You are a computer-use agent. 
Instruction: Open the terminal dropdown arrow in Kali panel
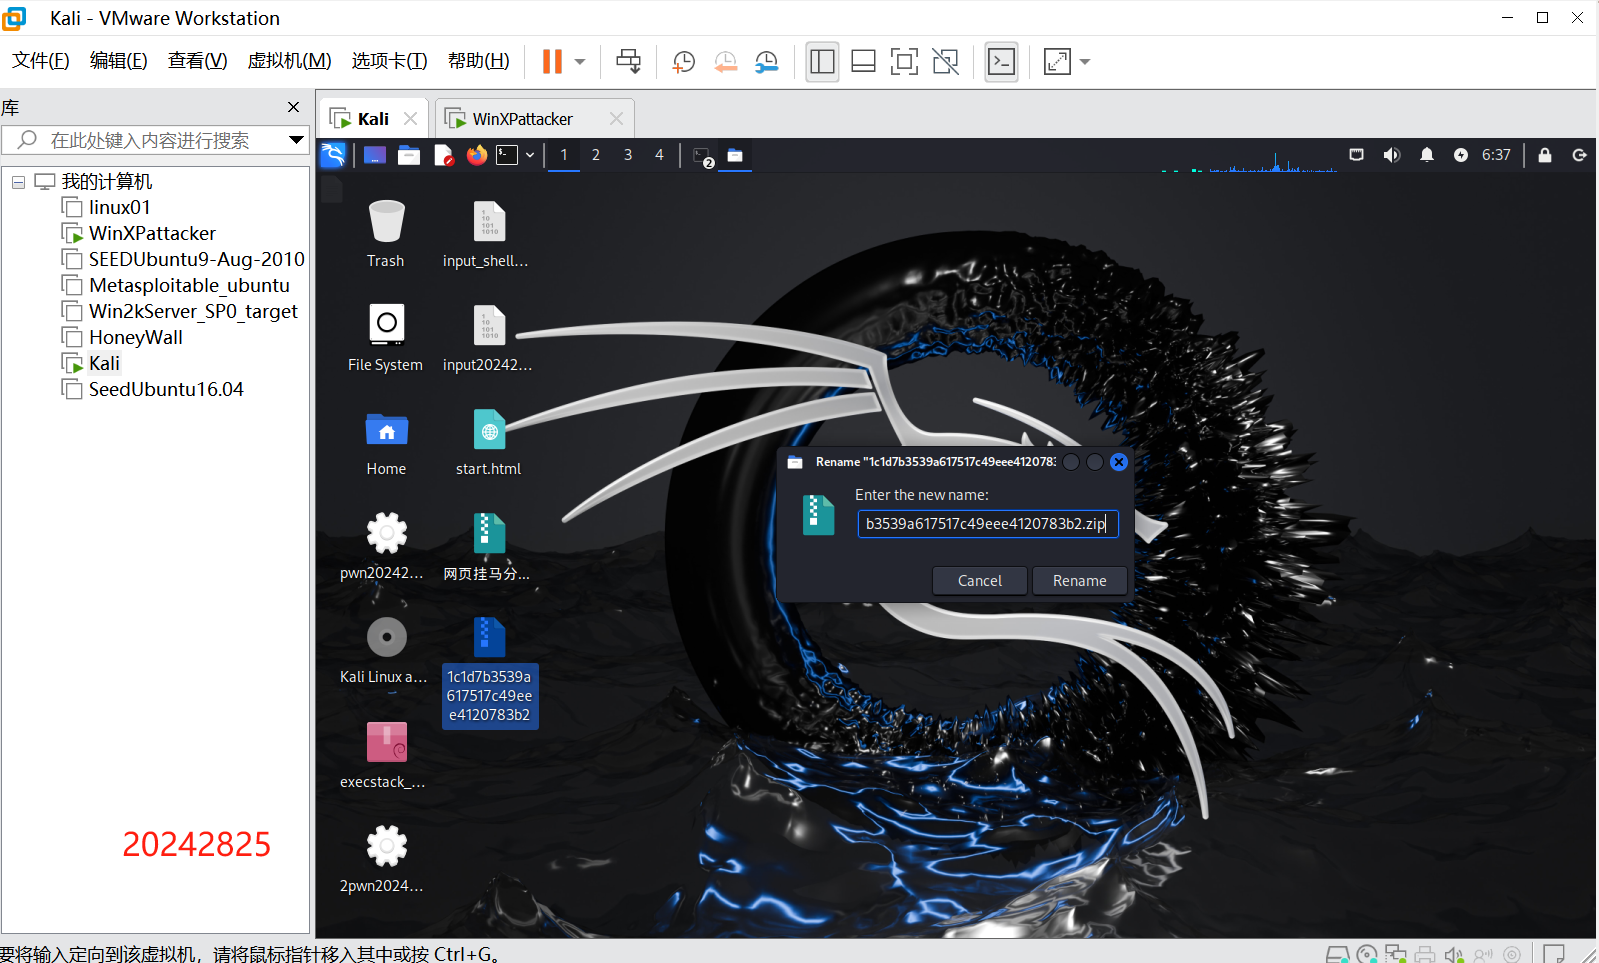pos(530,155)
